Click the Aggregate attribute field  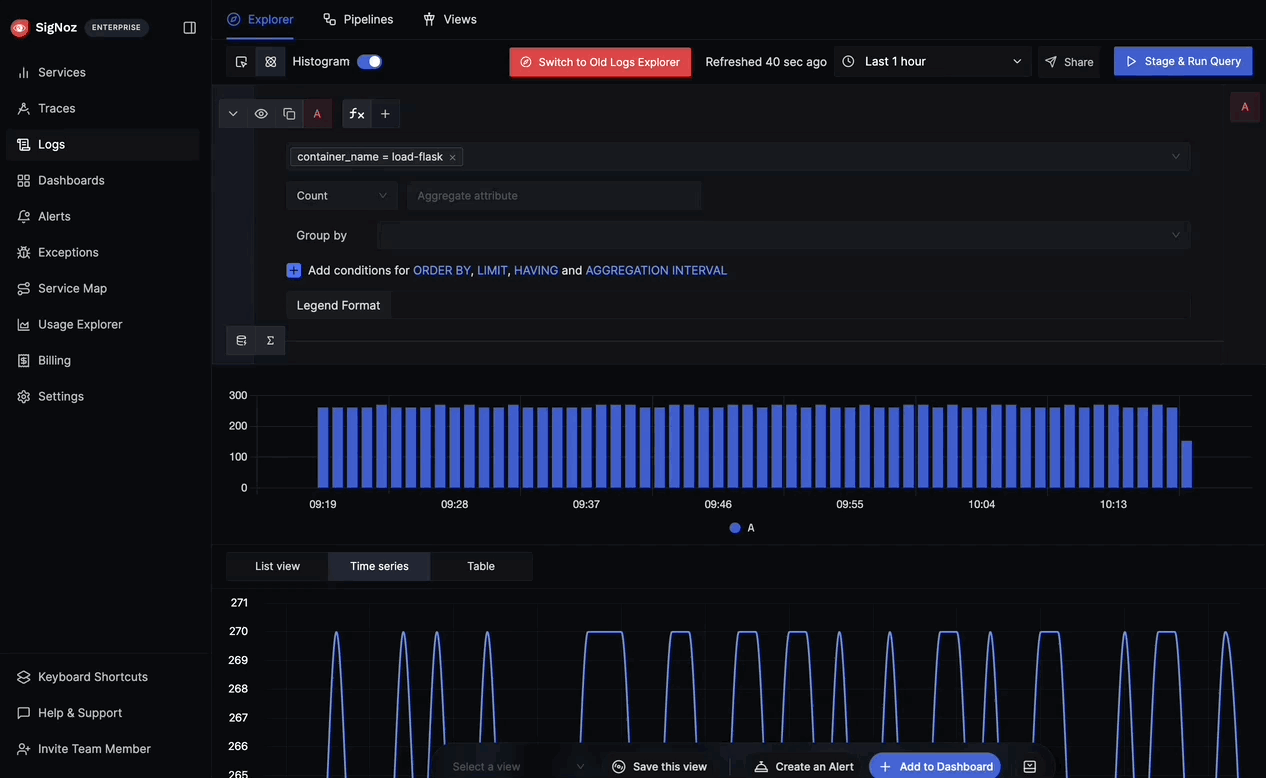[554, 196]
